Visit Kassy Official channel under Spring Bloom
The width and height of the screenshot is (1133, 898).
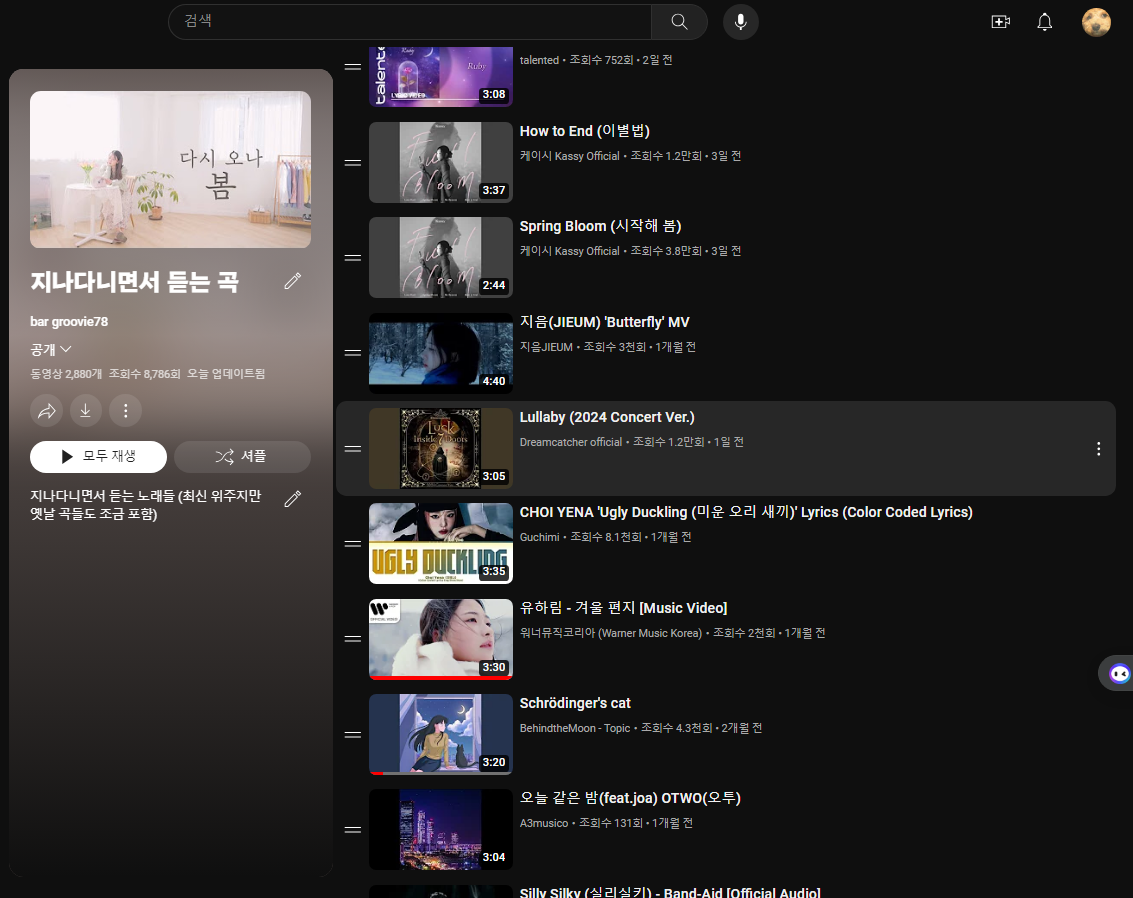point(569,251)
